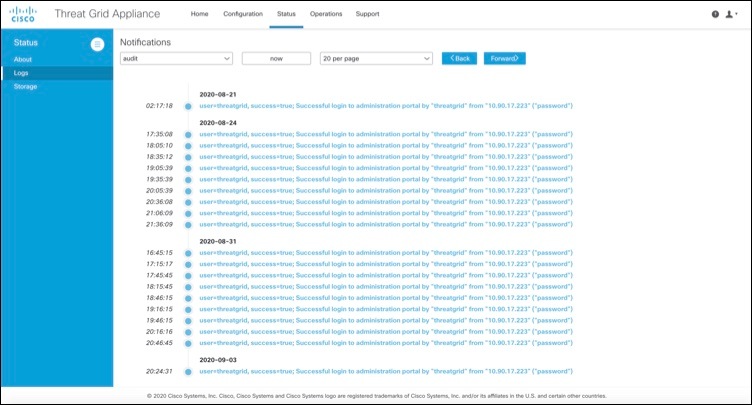Click the timeline dot for 17:35:08 entry

188,135
